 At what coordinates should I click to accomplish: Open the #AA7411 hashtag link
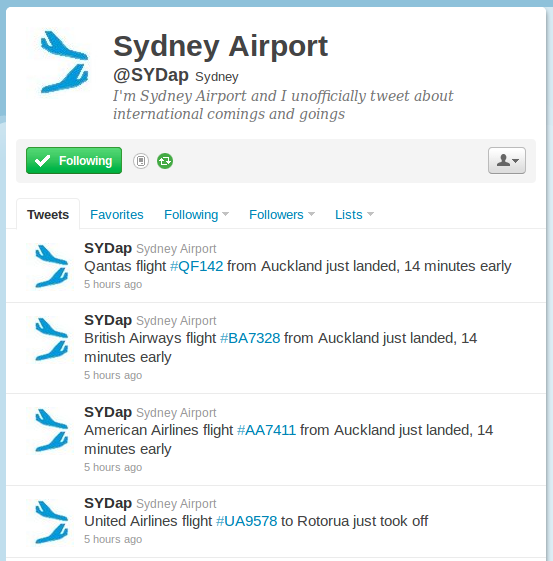click(x=266, y=430)
